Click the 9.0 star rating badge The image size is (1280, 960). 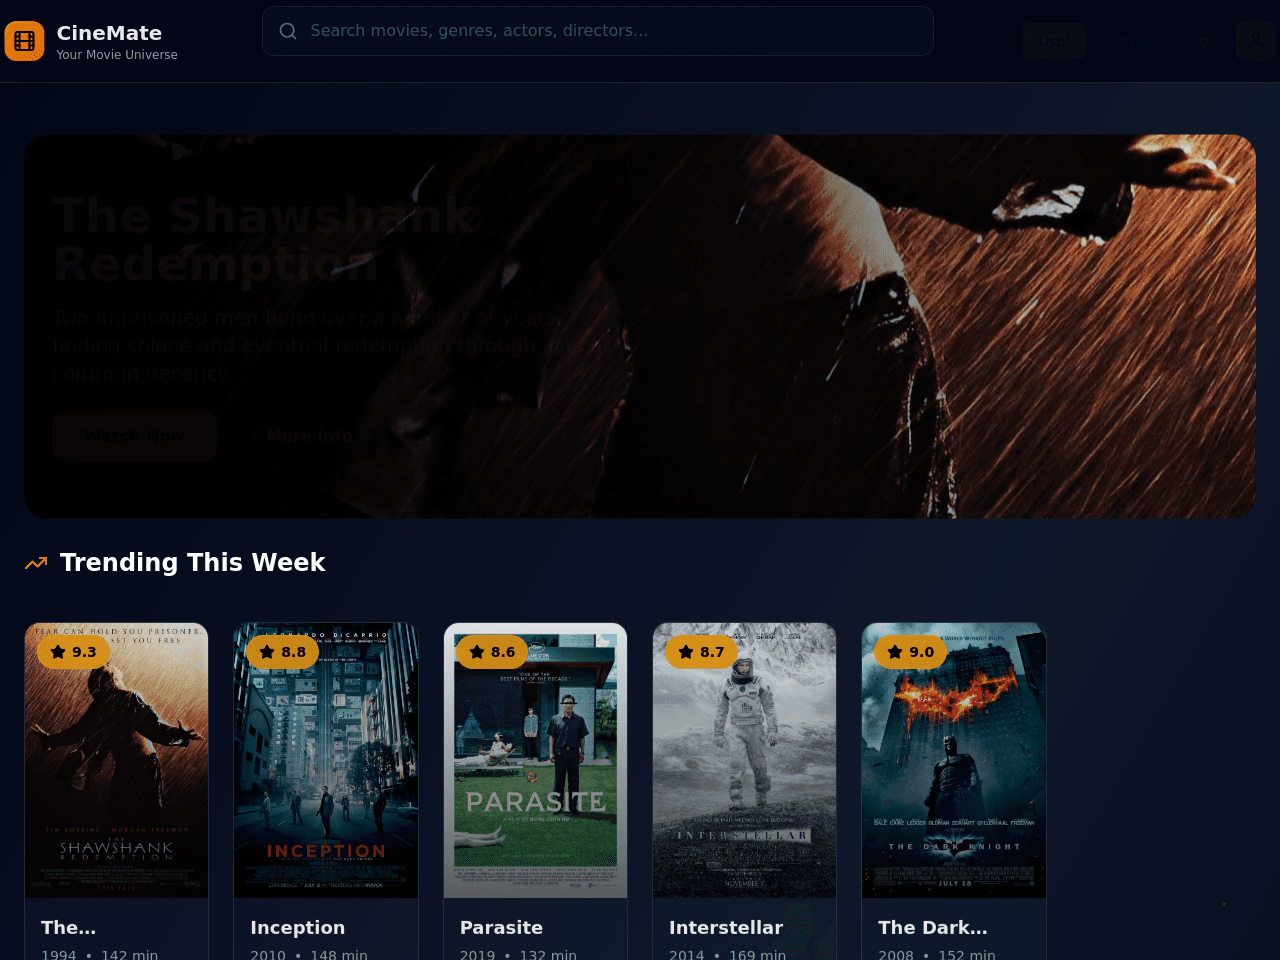(910, 652)
